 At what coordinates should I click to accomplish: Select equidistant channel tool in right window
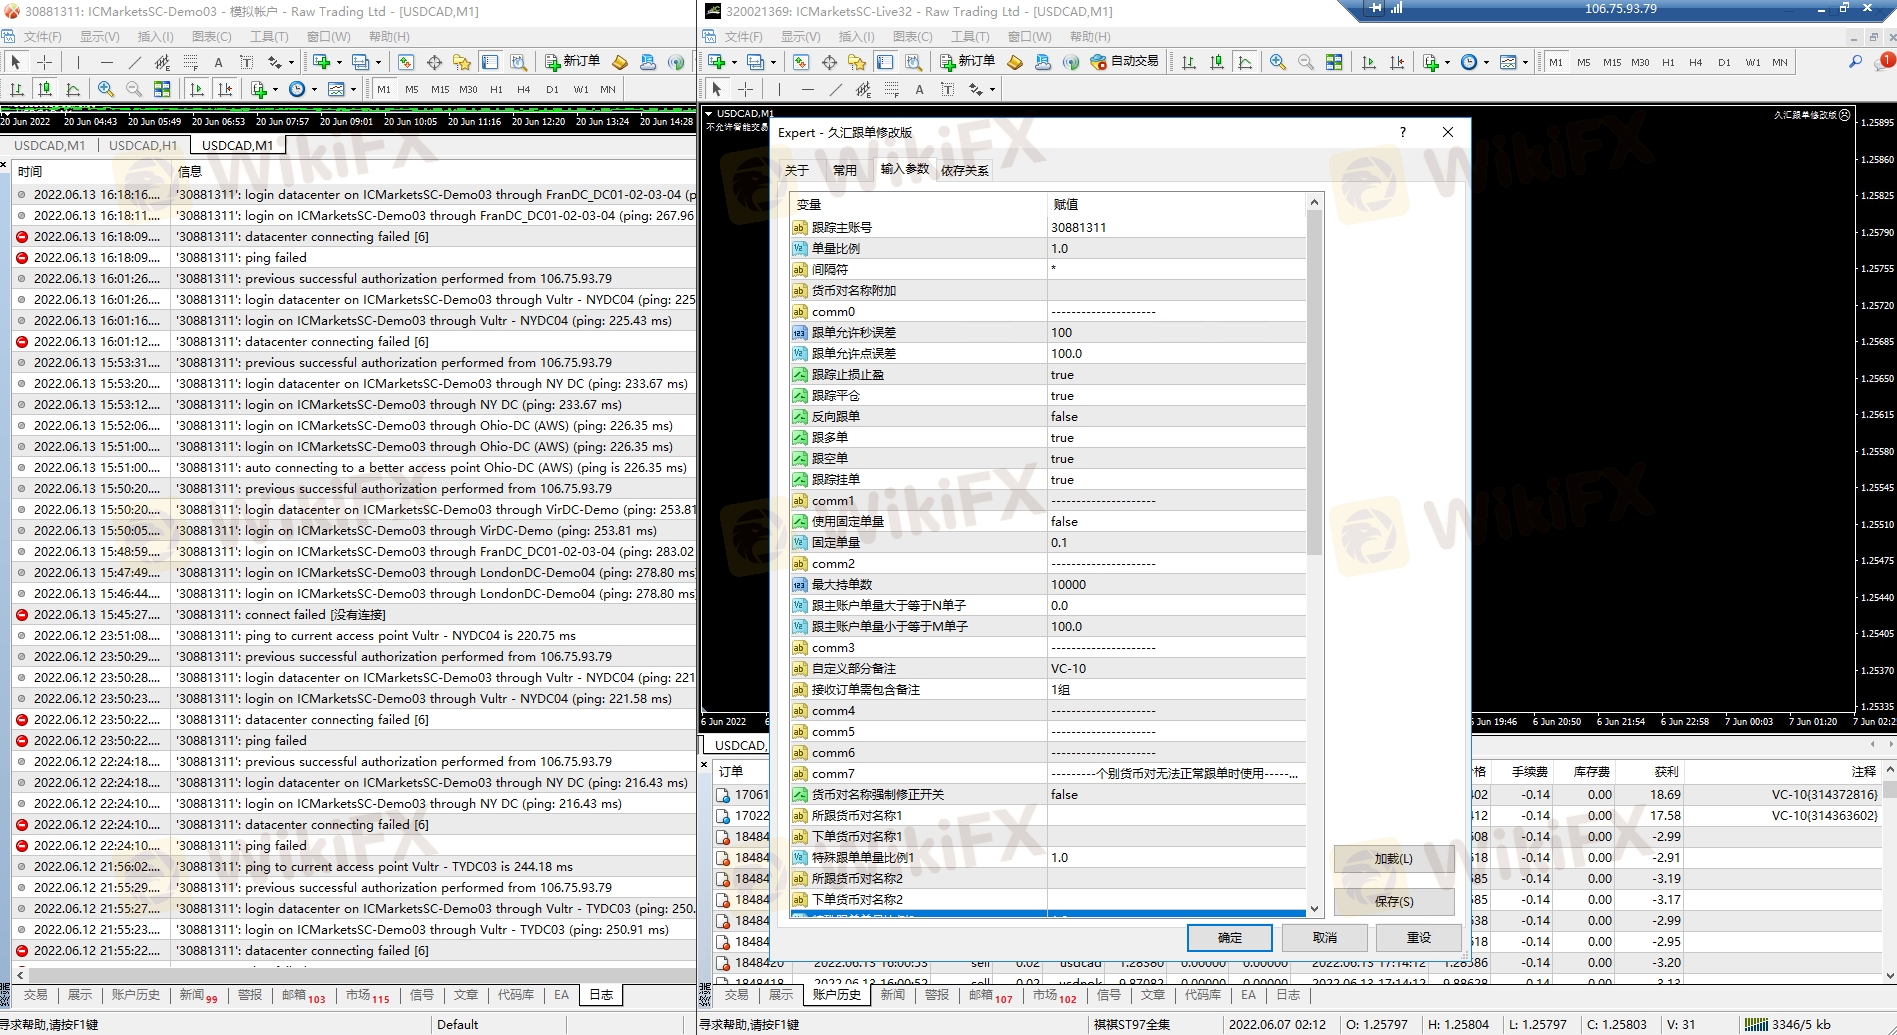864,89
